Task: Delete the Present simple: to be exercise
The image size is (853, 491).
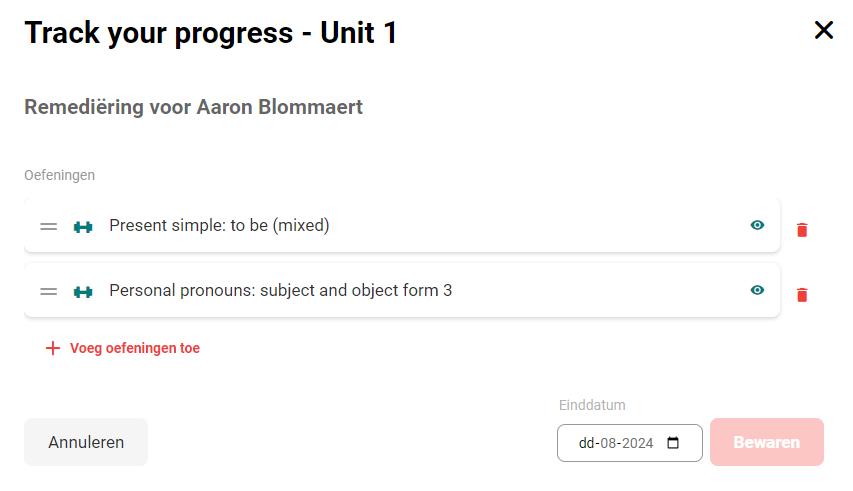Action: click(x=802, y=229)
